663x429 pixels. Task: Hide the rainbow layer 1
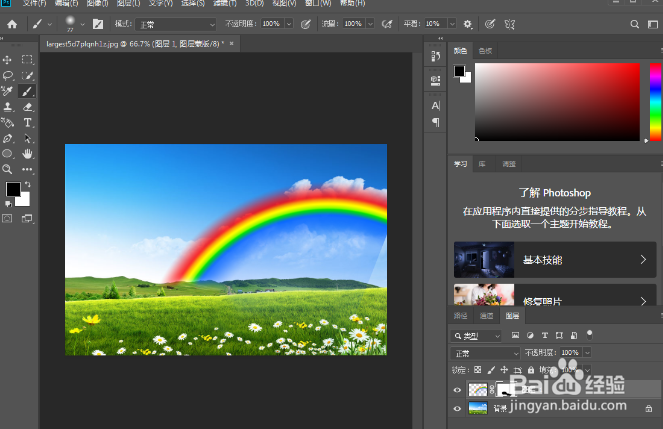coord(457,390)
